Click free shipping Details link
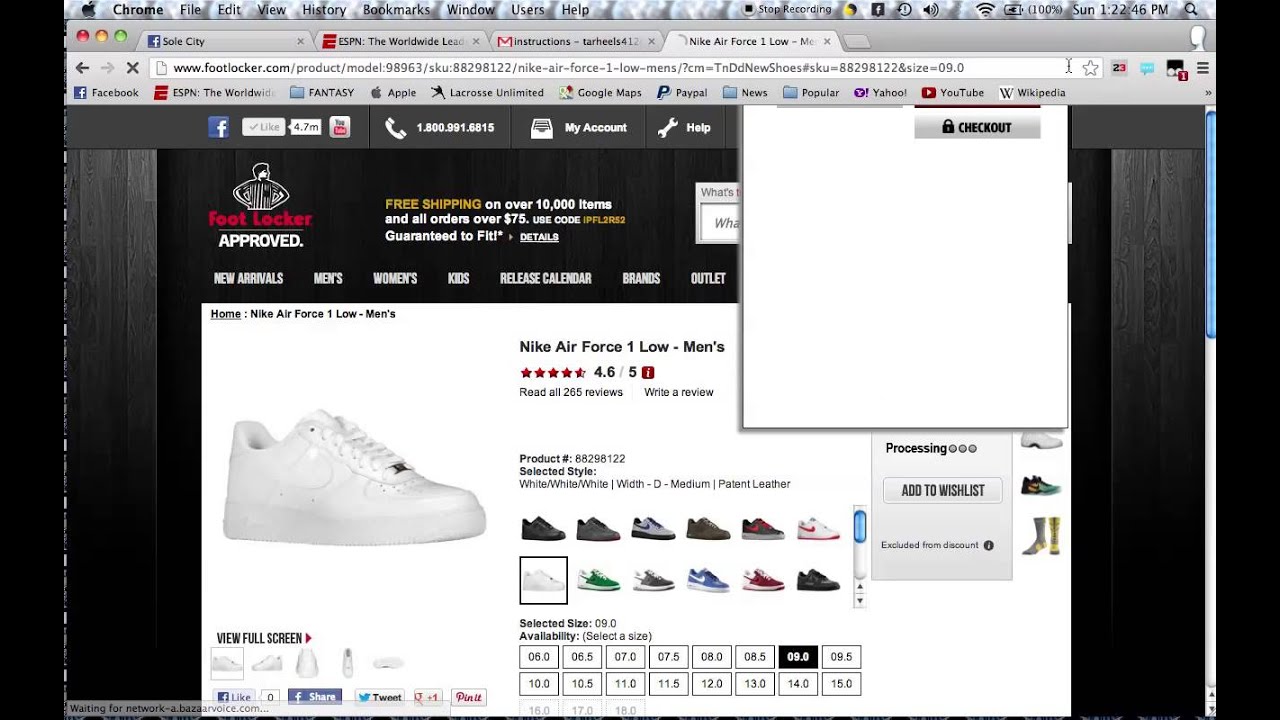The width and height of the screenshot is (1280, 720). click(539, 237)
